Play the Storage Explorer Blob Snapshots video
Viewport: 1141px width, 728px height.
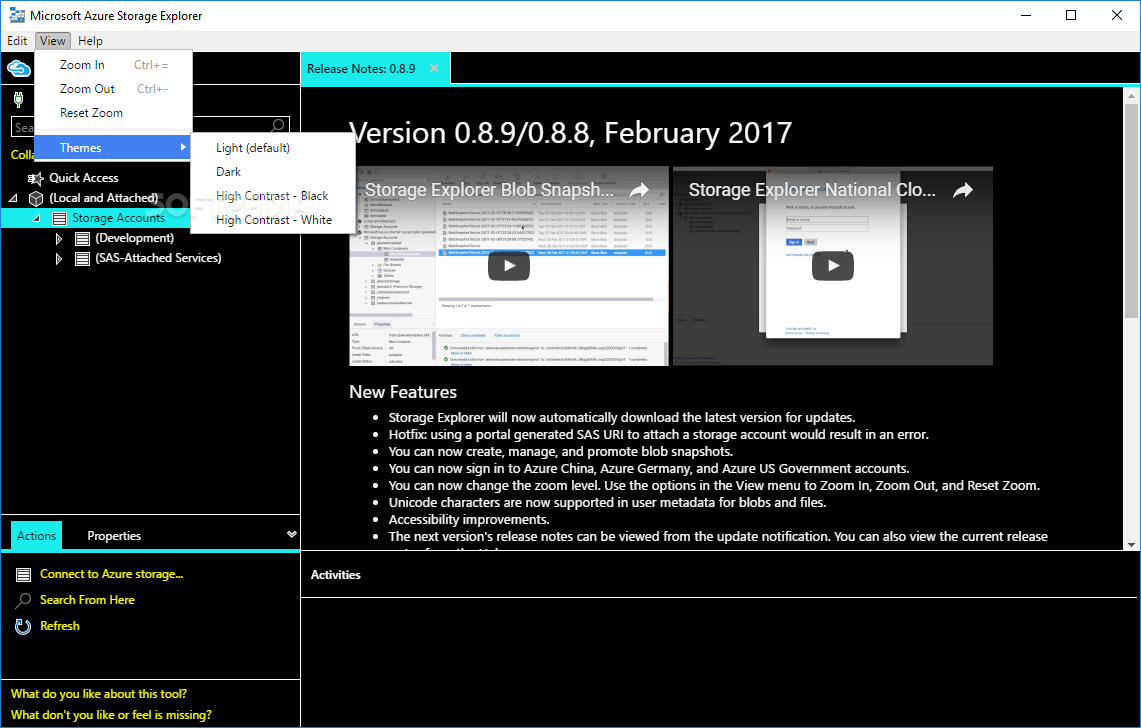pos(509,266)
